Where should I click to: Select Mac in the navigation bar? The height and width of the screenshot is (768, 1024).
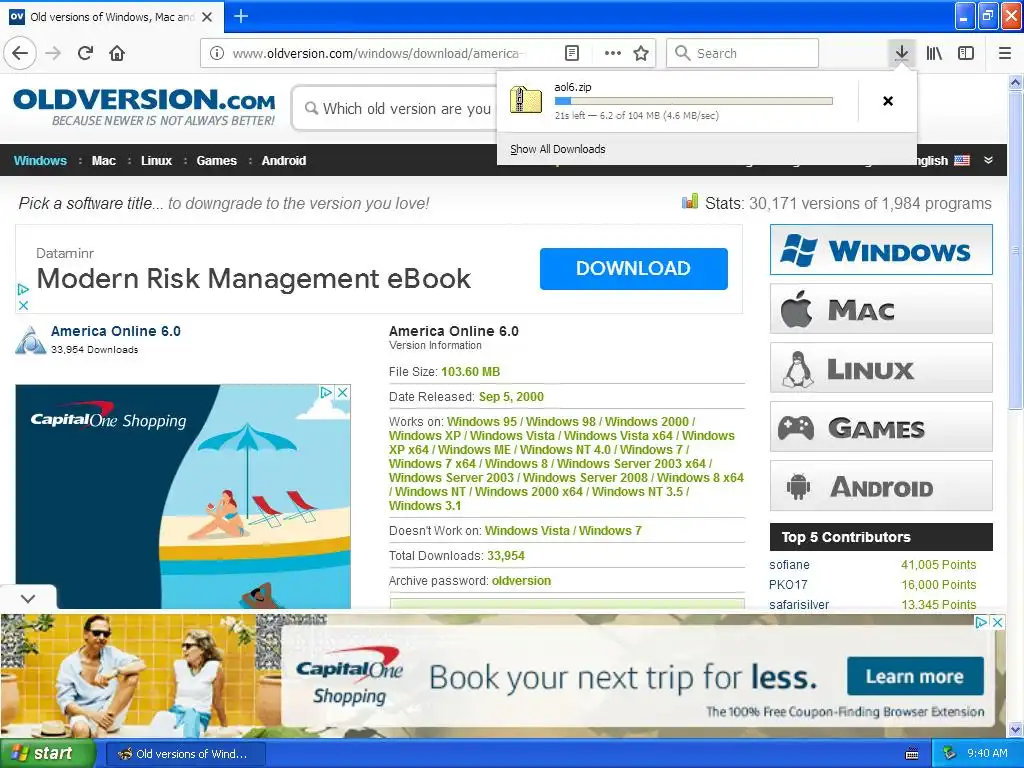point(103,161)
